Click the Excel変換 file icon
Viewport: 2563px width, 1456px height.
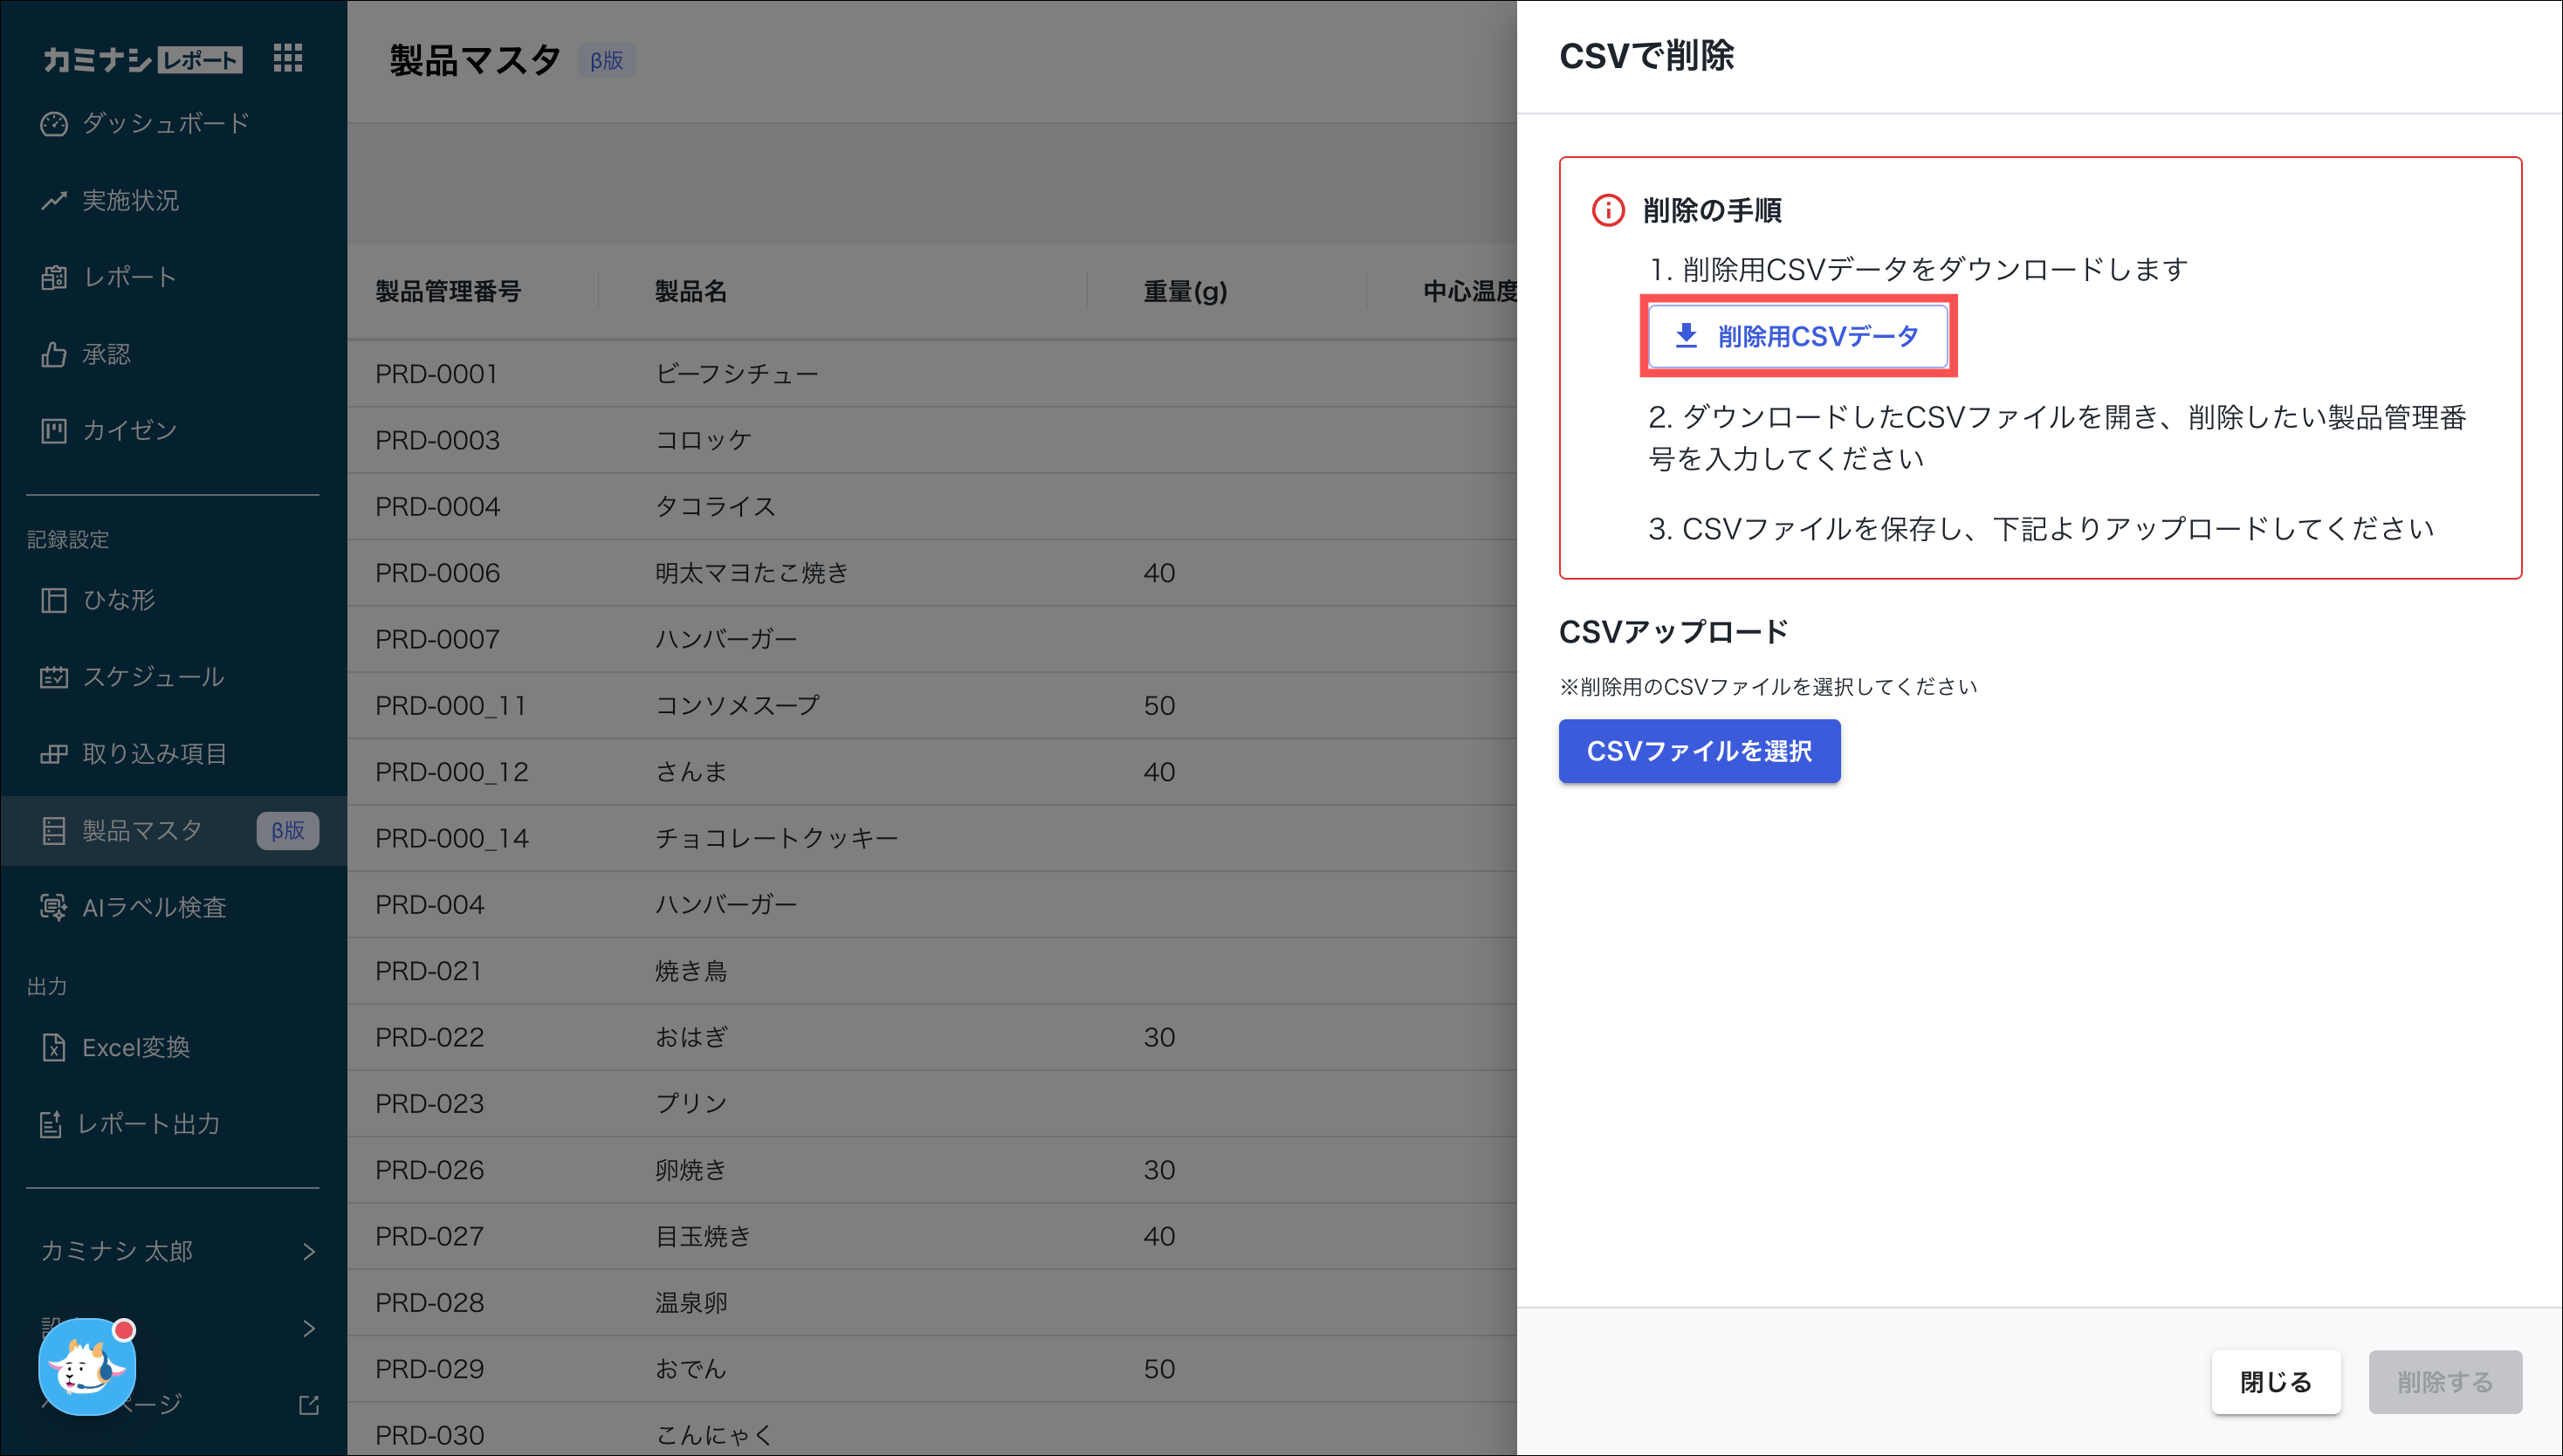(x=53, y=1047)
